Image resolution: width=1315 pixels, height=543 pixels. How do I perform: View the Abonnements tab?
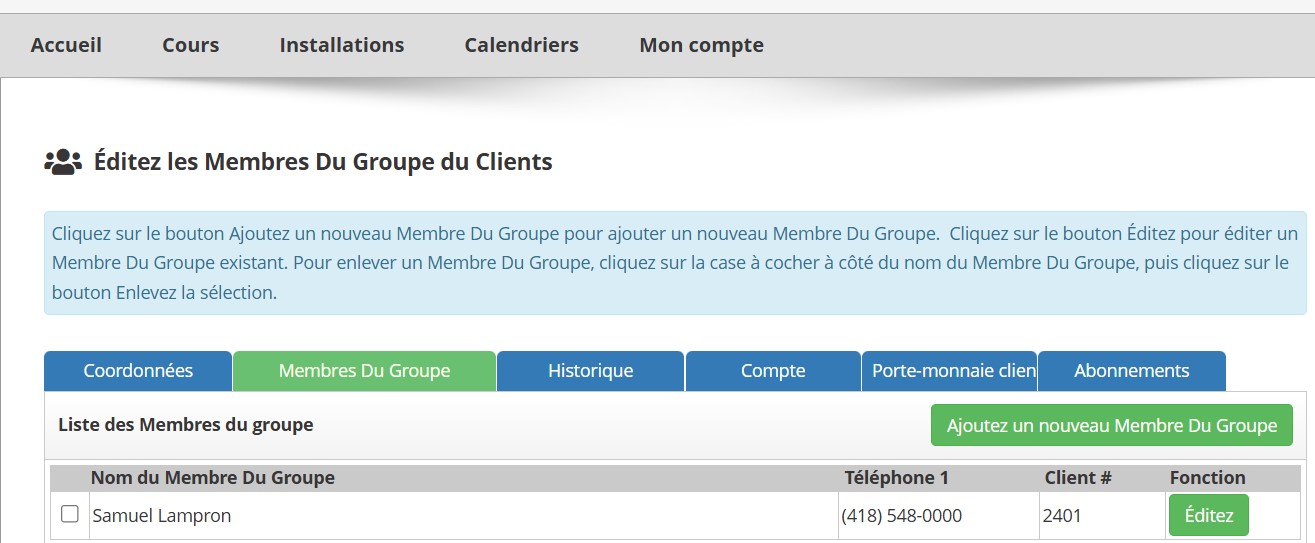point(1131,371)
